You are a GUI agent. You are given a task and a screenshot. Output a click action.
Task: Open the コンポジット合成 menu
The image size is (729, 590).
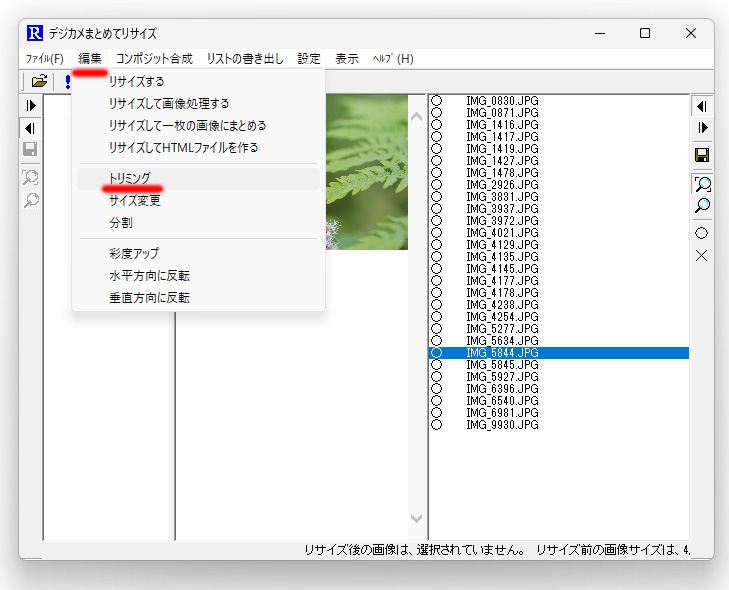click(154, 59)
